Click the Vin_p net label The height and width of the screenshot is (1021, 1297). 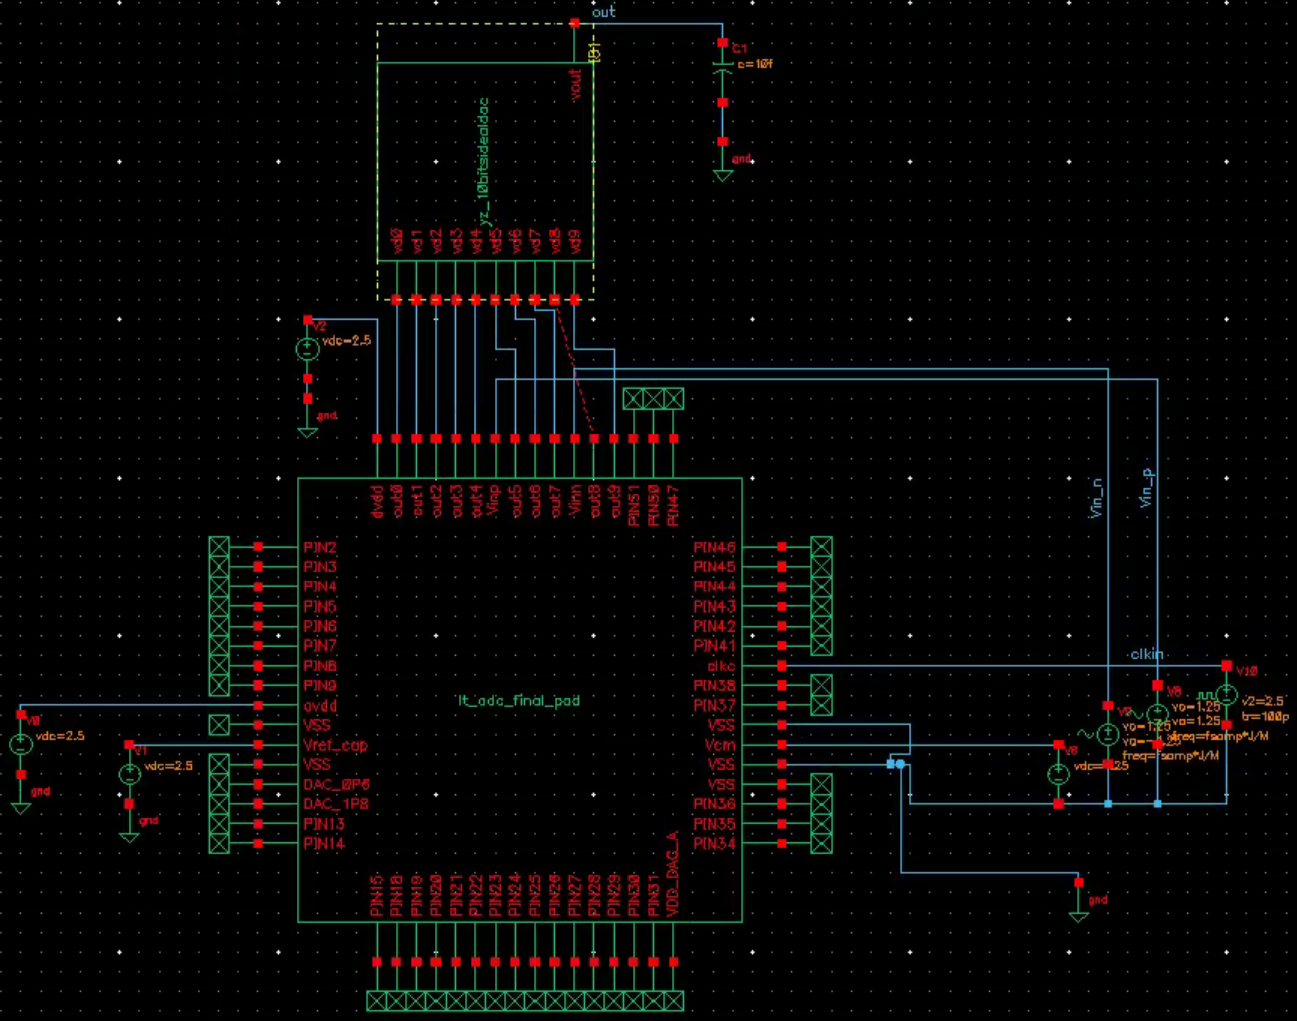[1147, 488]
